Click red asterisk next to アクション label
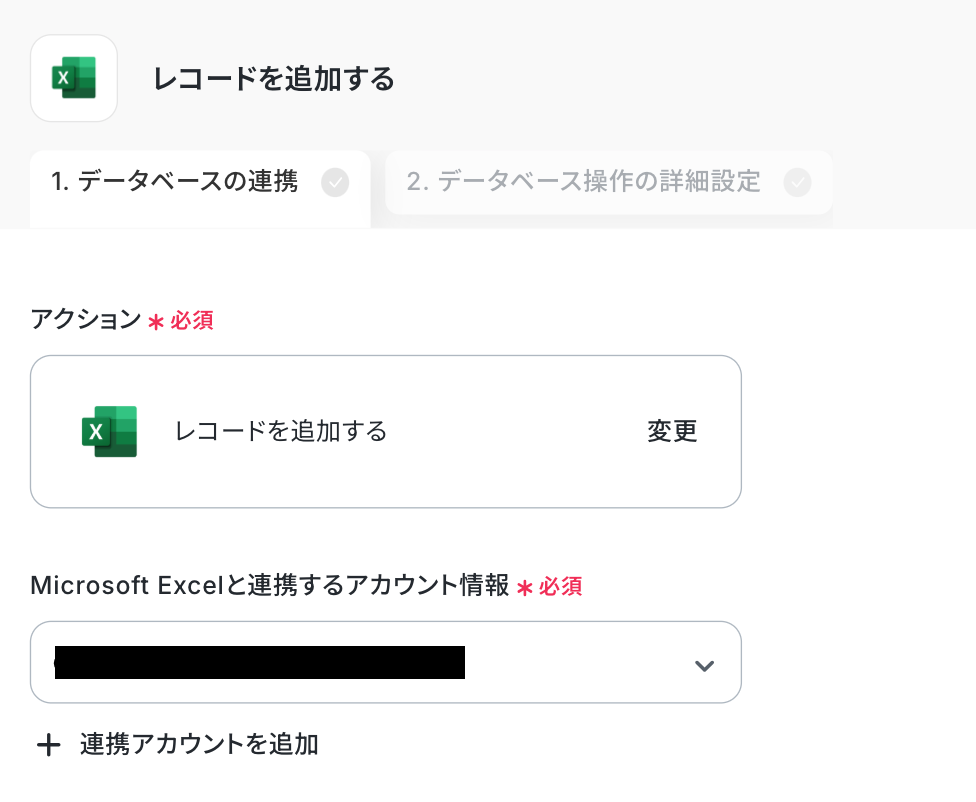976x802 pixels. tap(155, 322)
